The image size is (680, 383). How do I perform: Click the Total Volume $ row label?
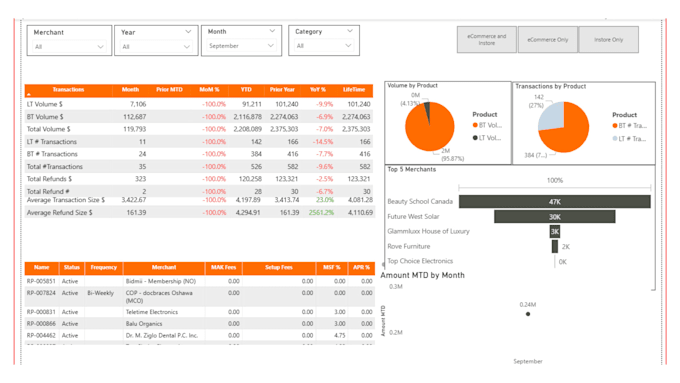(x=49, y=129)
